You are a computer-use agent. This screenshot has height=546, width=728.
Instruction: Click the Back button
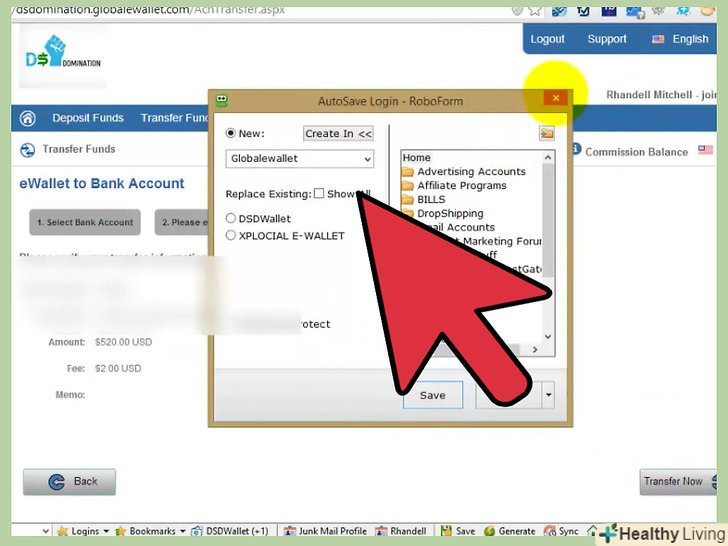coord(70,482)
